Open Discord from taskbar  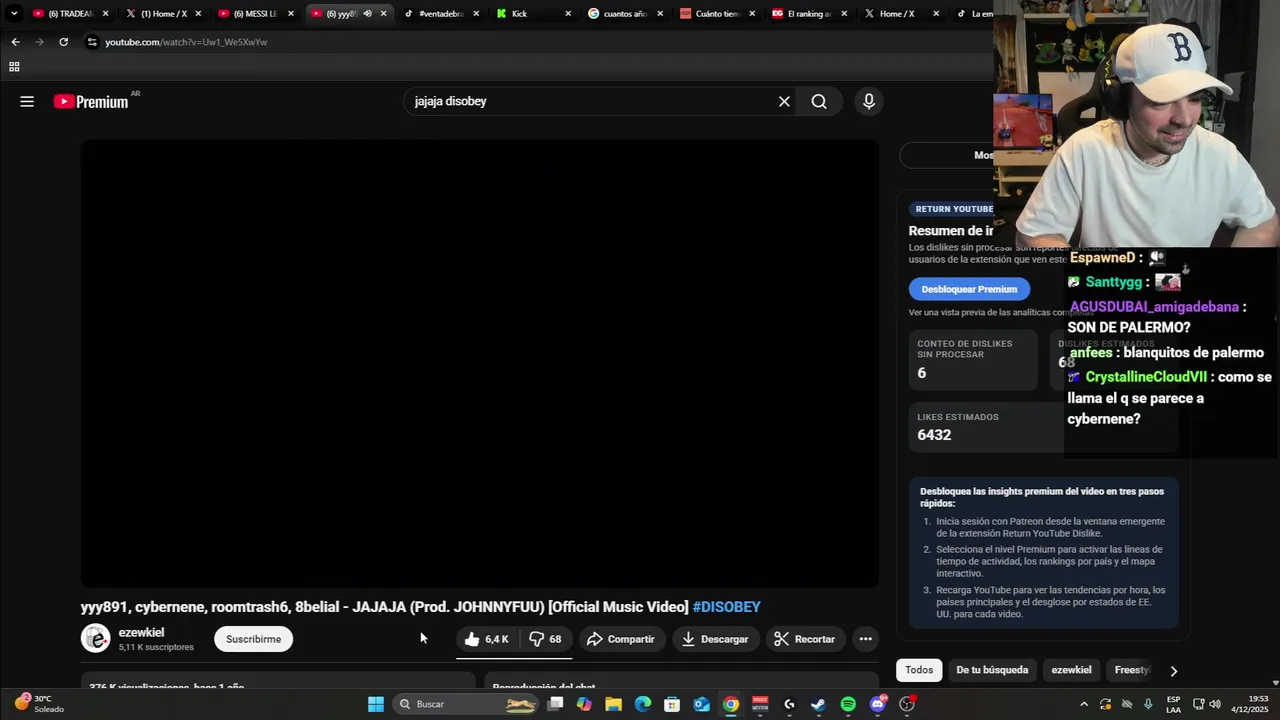(x=878, y=704)
